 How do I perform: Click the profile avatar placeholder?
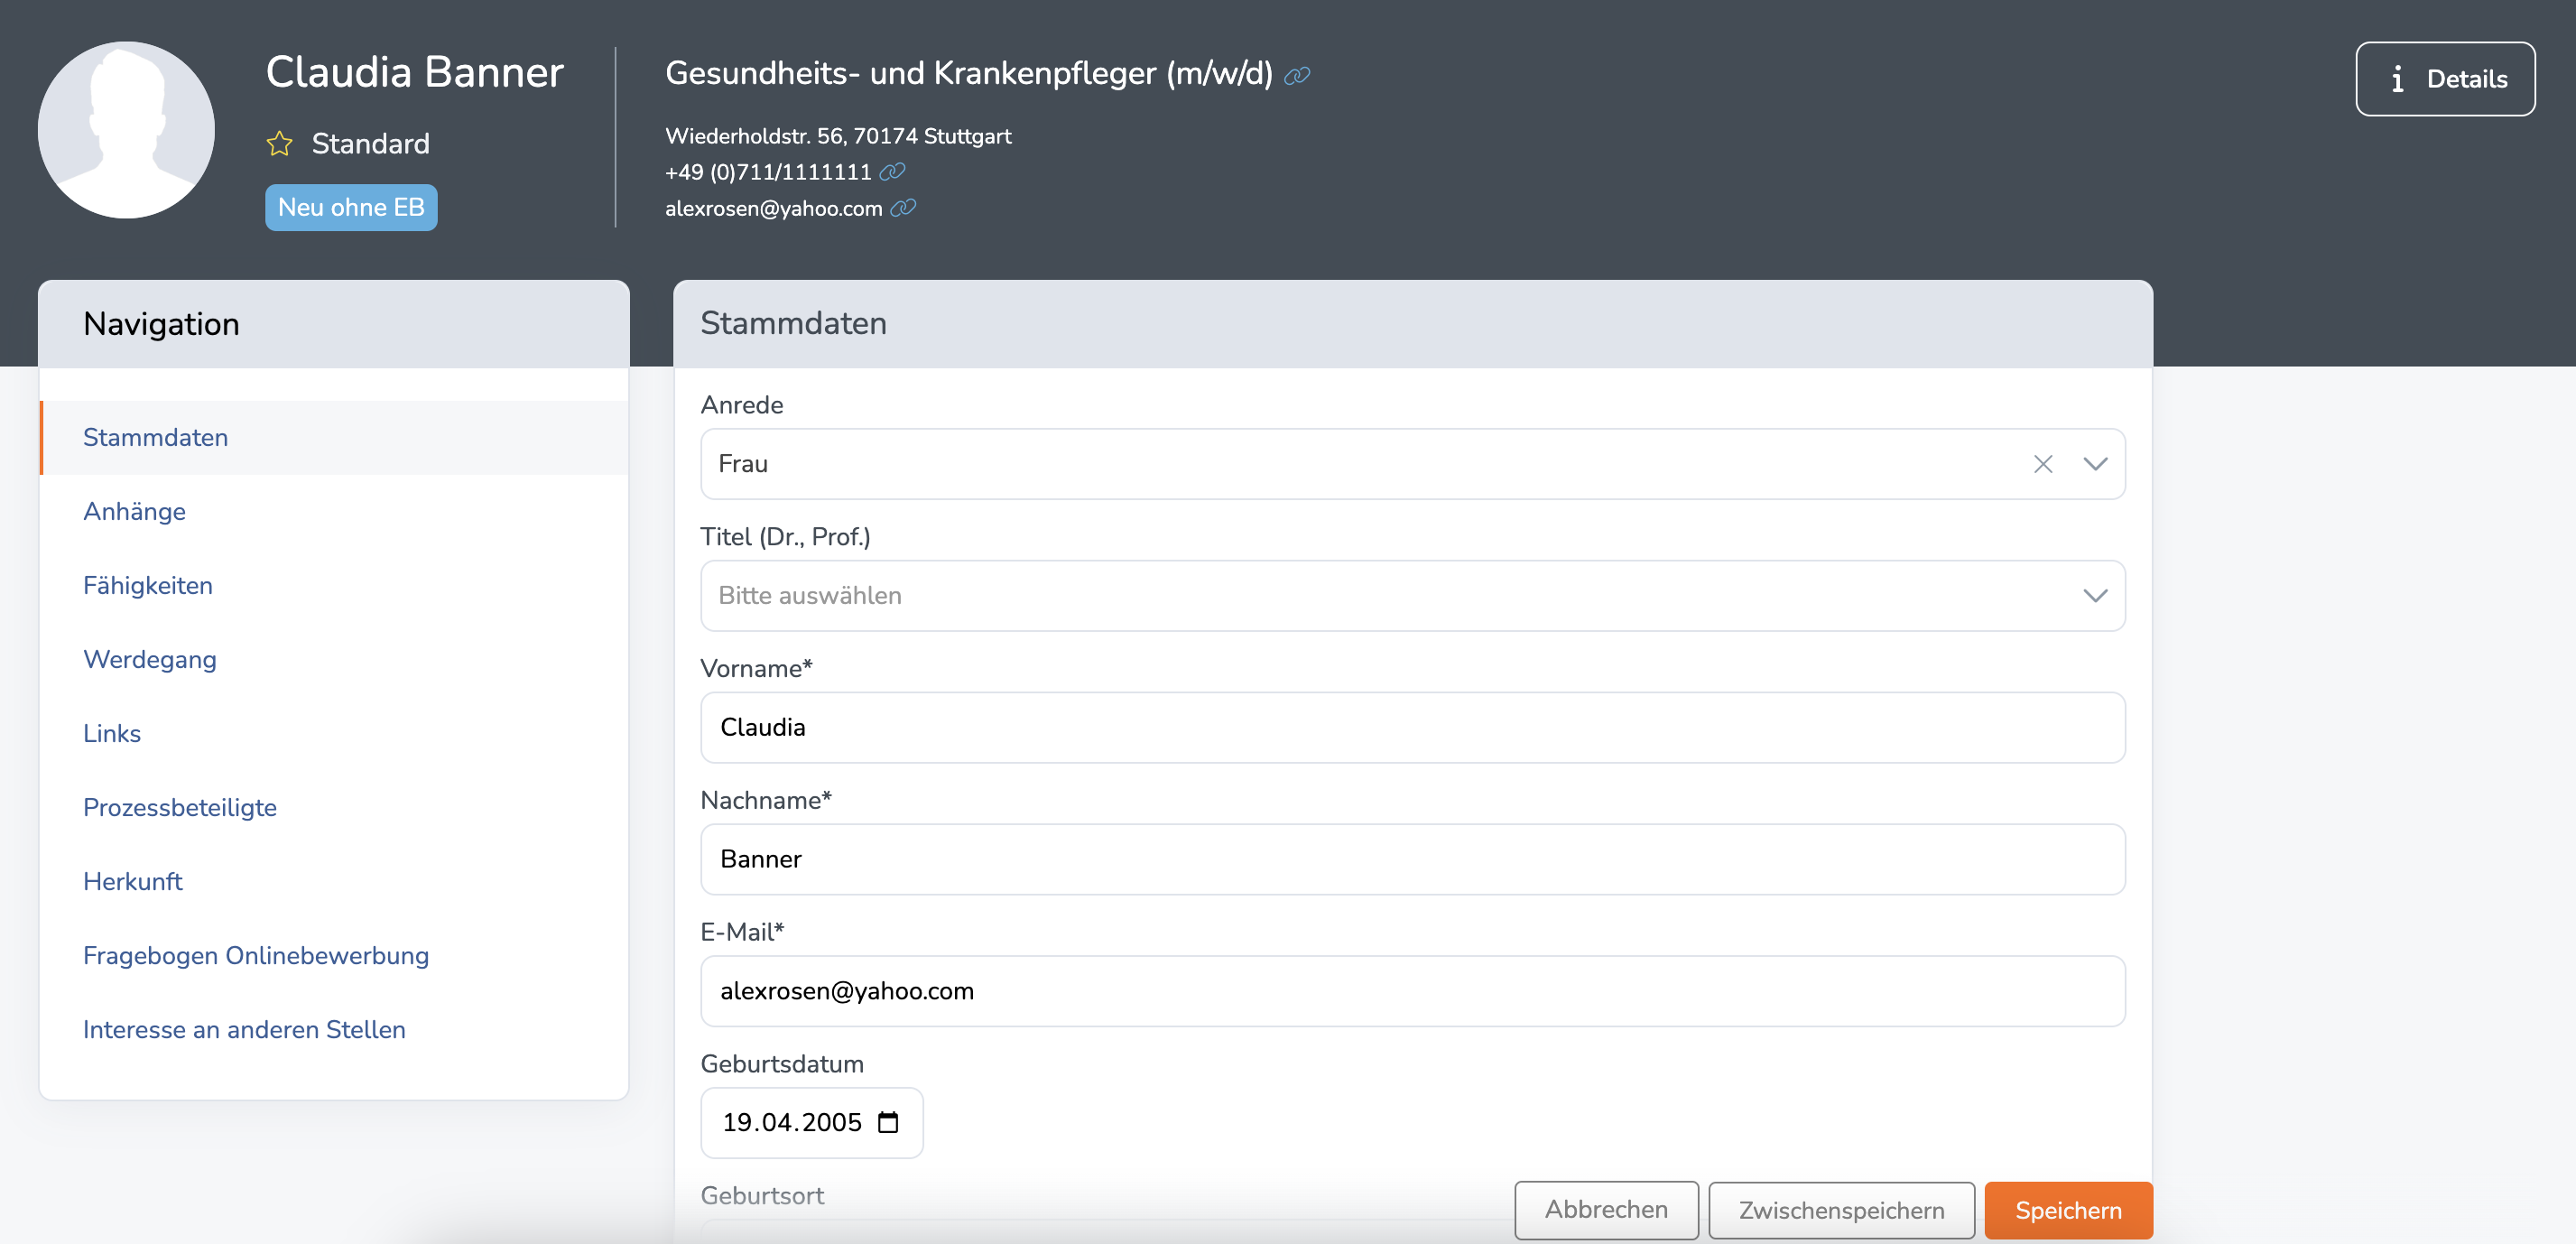click(x=126, y=130)
